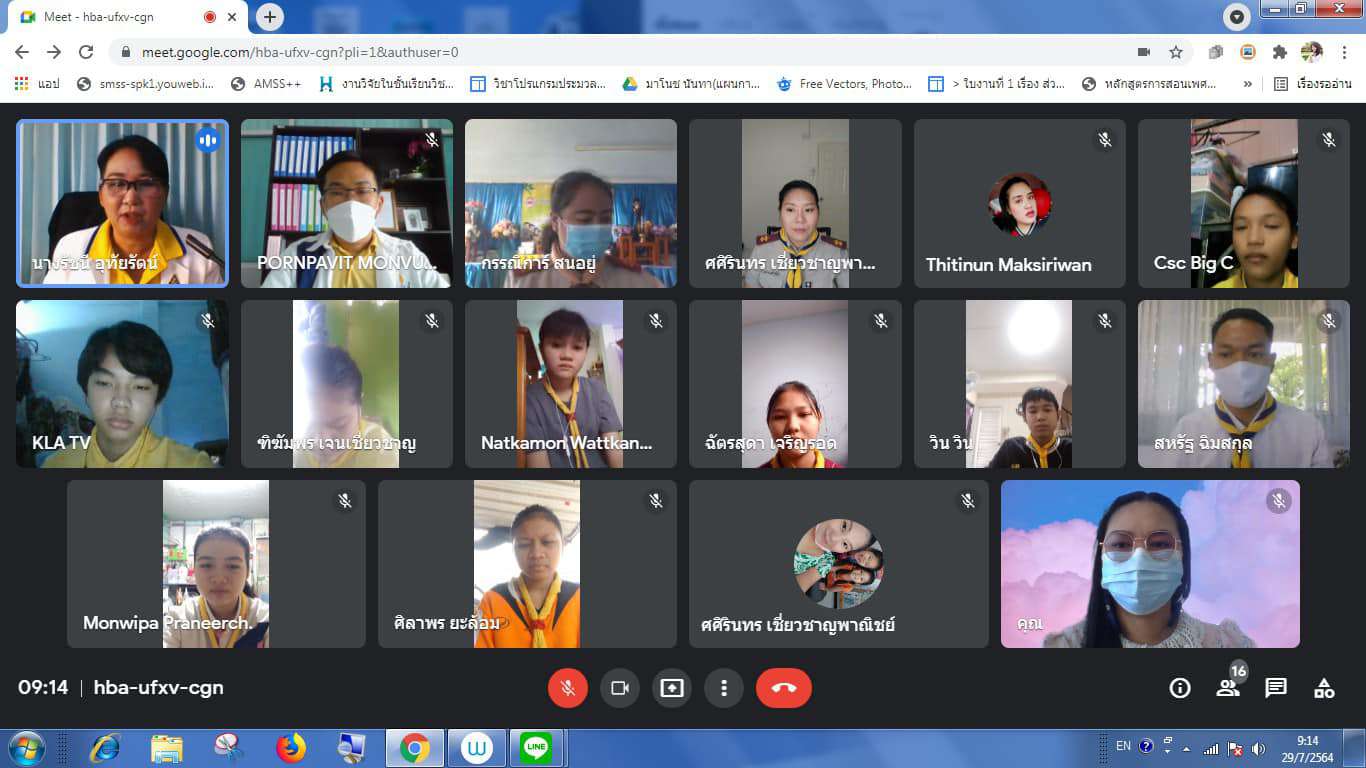1366x768 pixels.
Task: Open a new browser tab
Action: click(270, 17)
